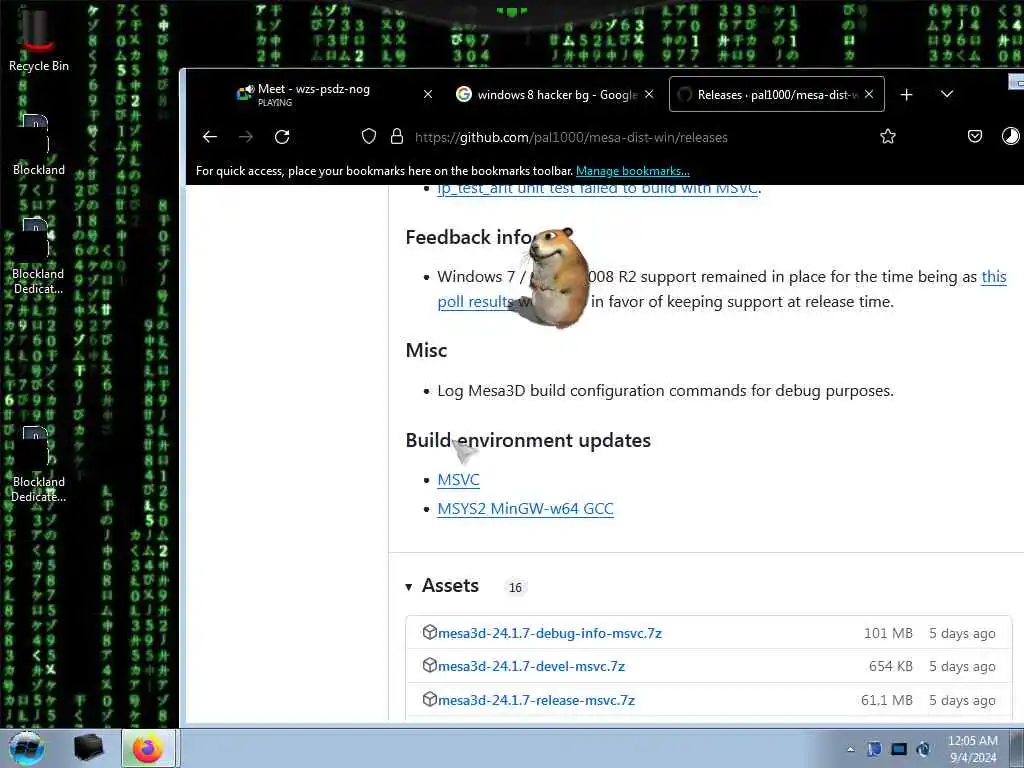
Task: Click the grayed-out forward arrow
Action: 246,136
